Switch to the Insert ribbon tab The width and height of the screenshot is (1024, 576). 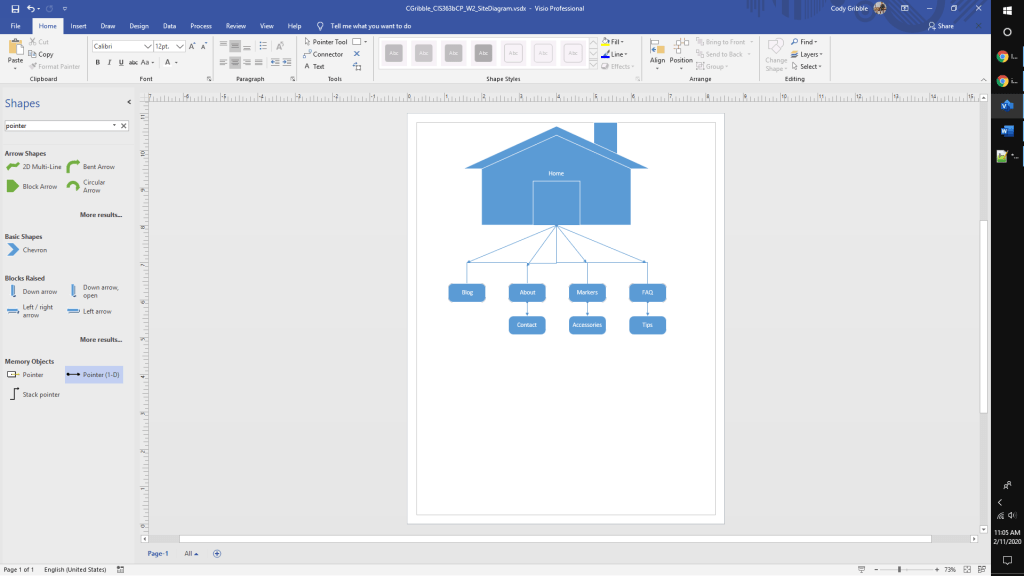pyautogui.click(x=78, y=25)
